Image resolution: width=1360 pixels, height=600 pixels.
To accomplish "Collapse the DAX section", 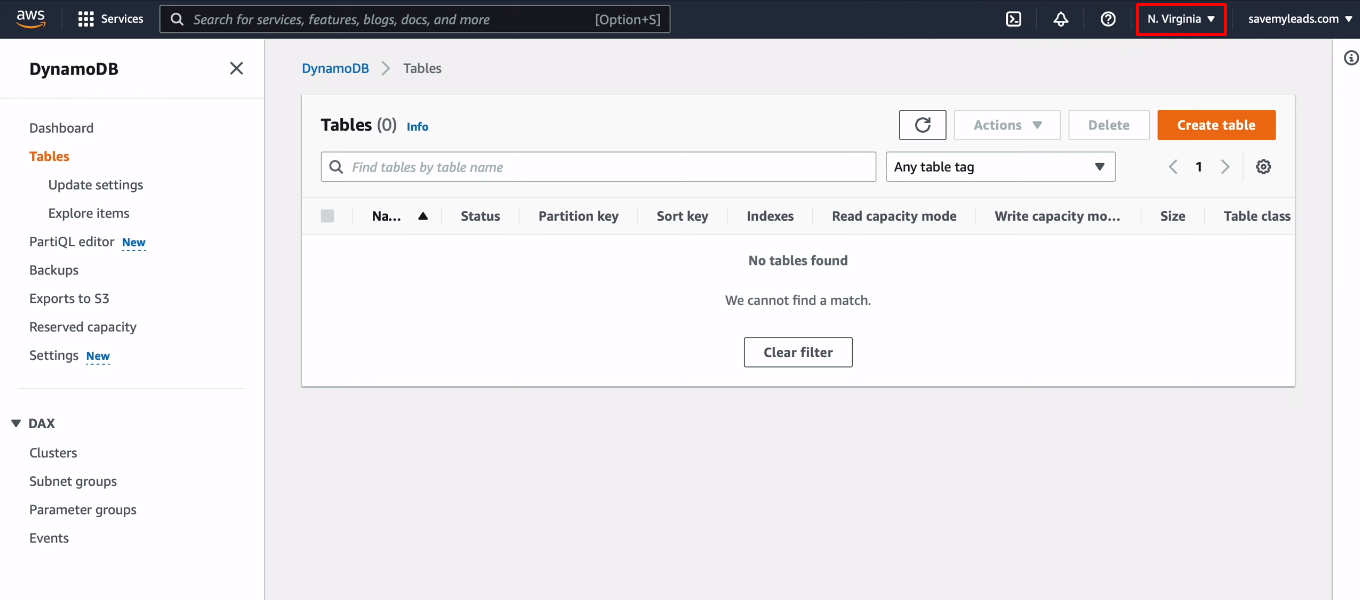I will tap(16, 424).
